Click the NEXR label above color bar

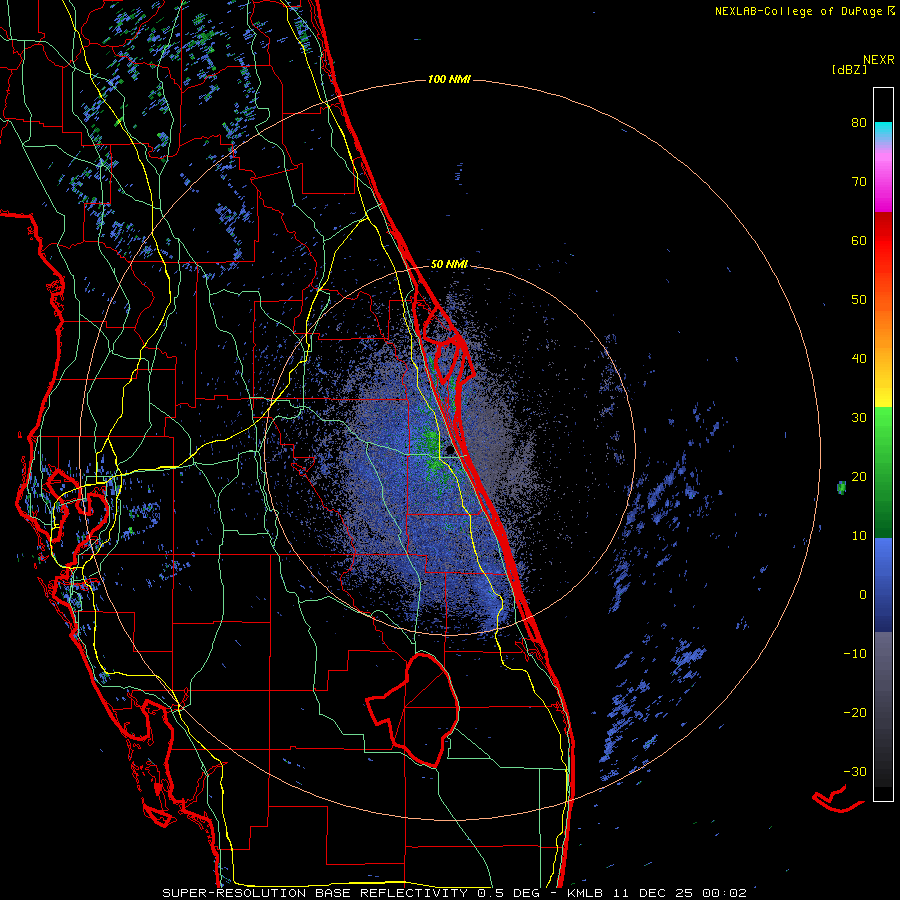[x=879, y=60]
